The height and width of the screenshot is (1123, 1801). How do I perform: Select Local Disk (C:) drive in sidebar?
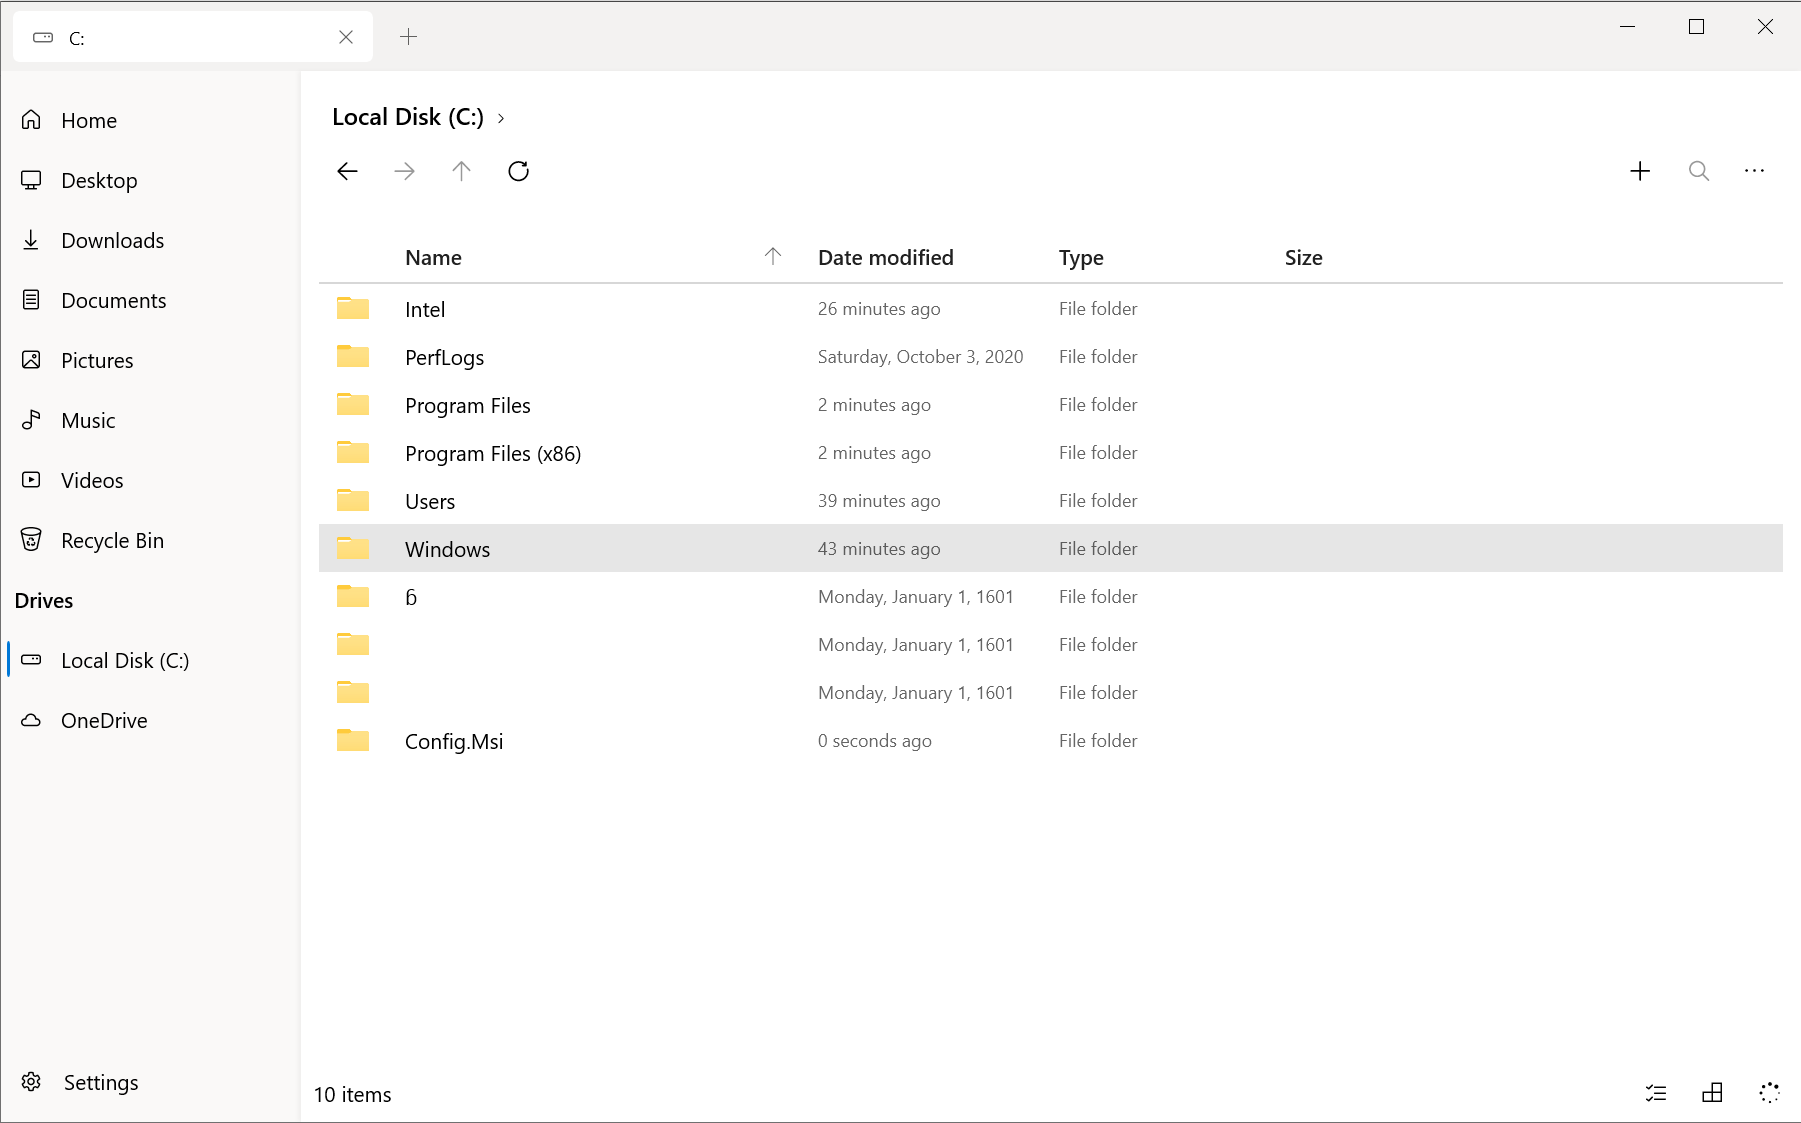click(x=150, y=660)
